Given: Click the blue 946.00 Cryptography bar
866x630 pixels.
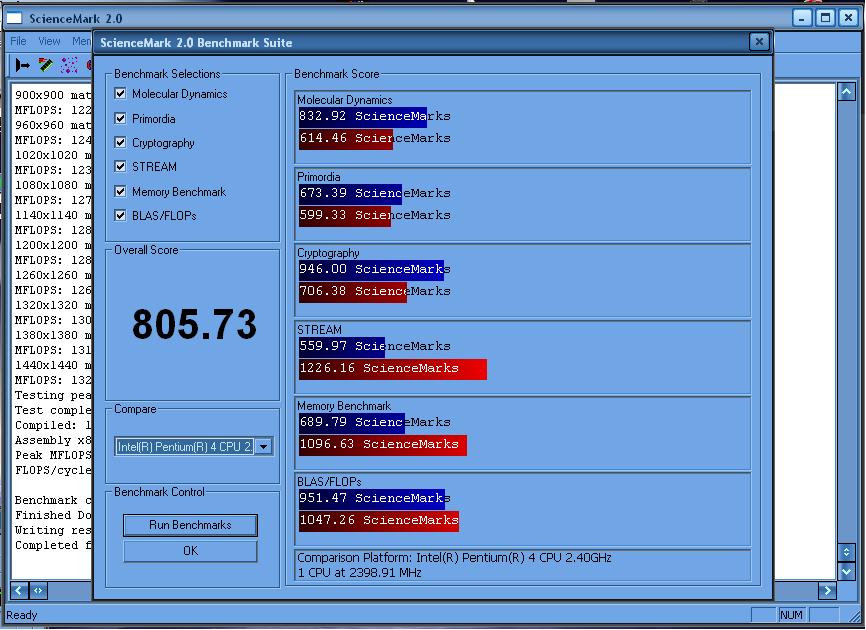Looking at the screenshot, I should tap(371, 269).
